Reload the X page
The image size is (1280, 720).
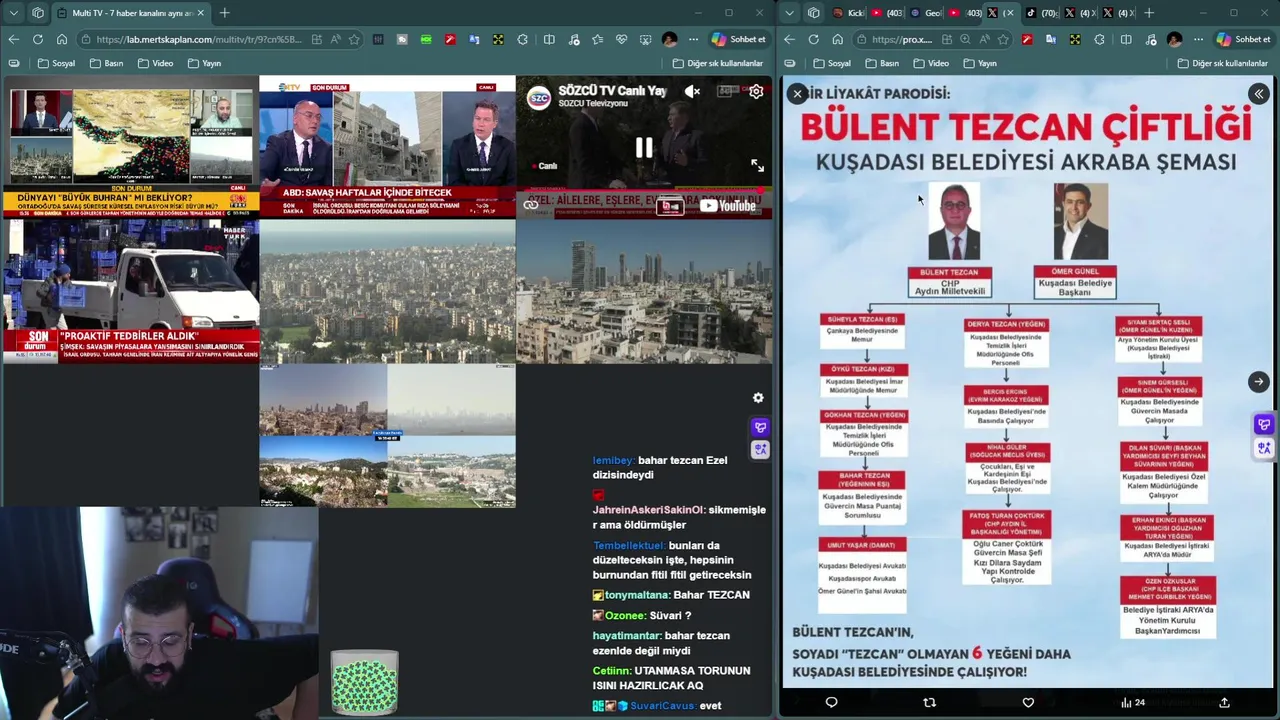point(813,39)
